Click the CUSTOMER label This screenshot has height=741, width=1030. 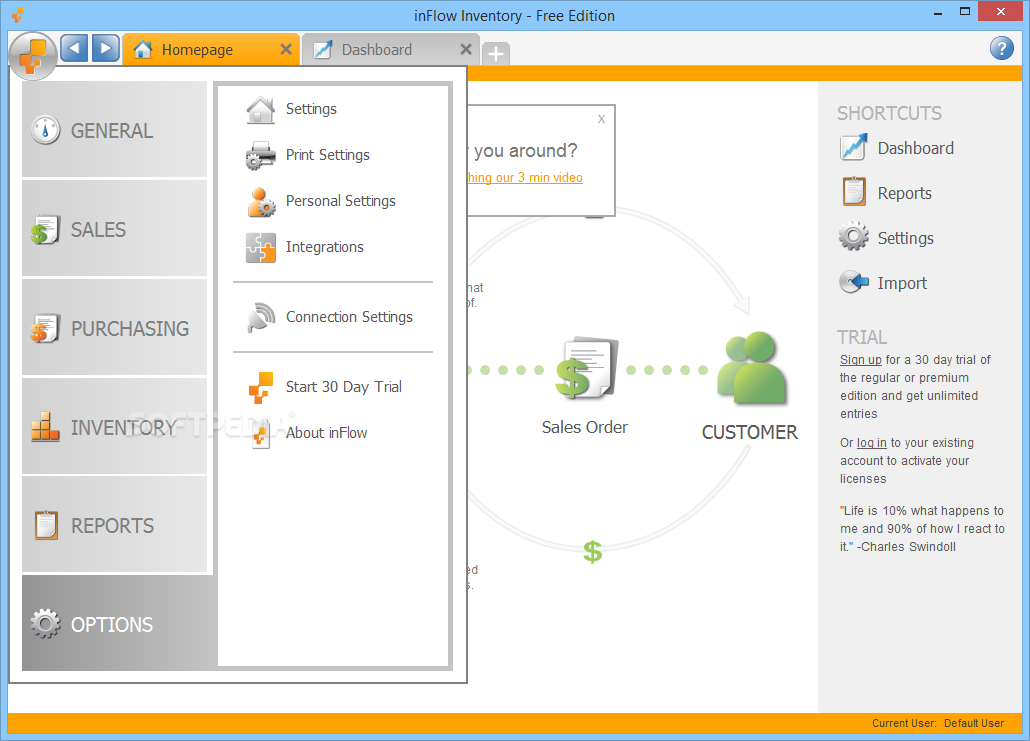point(750,432)
